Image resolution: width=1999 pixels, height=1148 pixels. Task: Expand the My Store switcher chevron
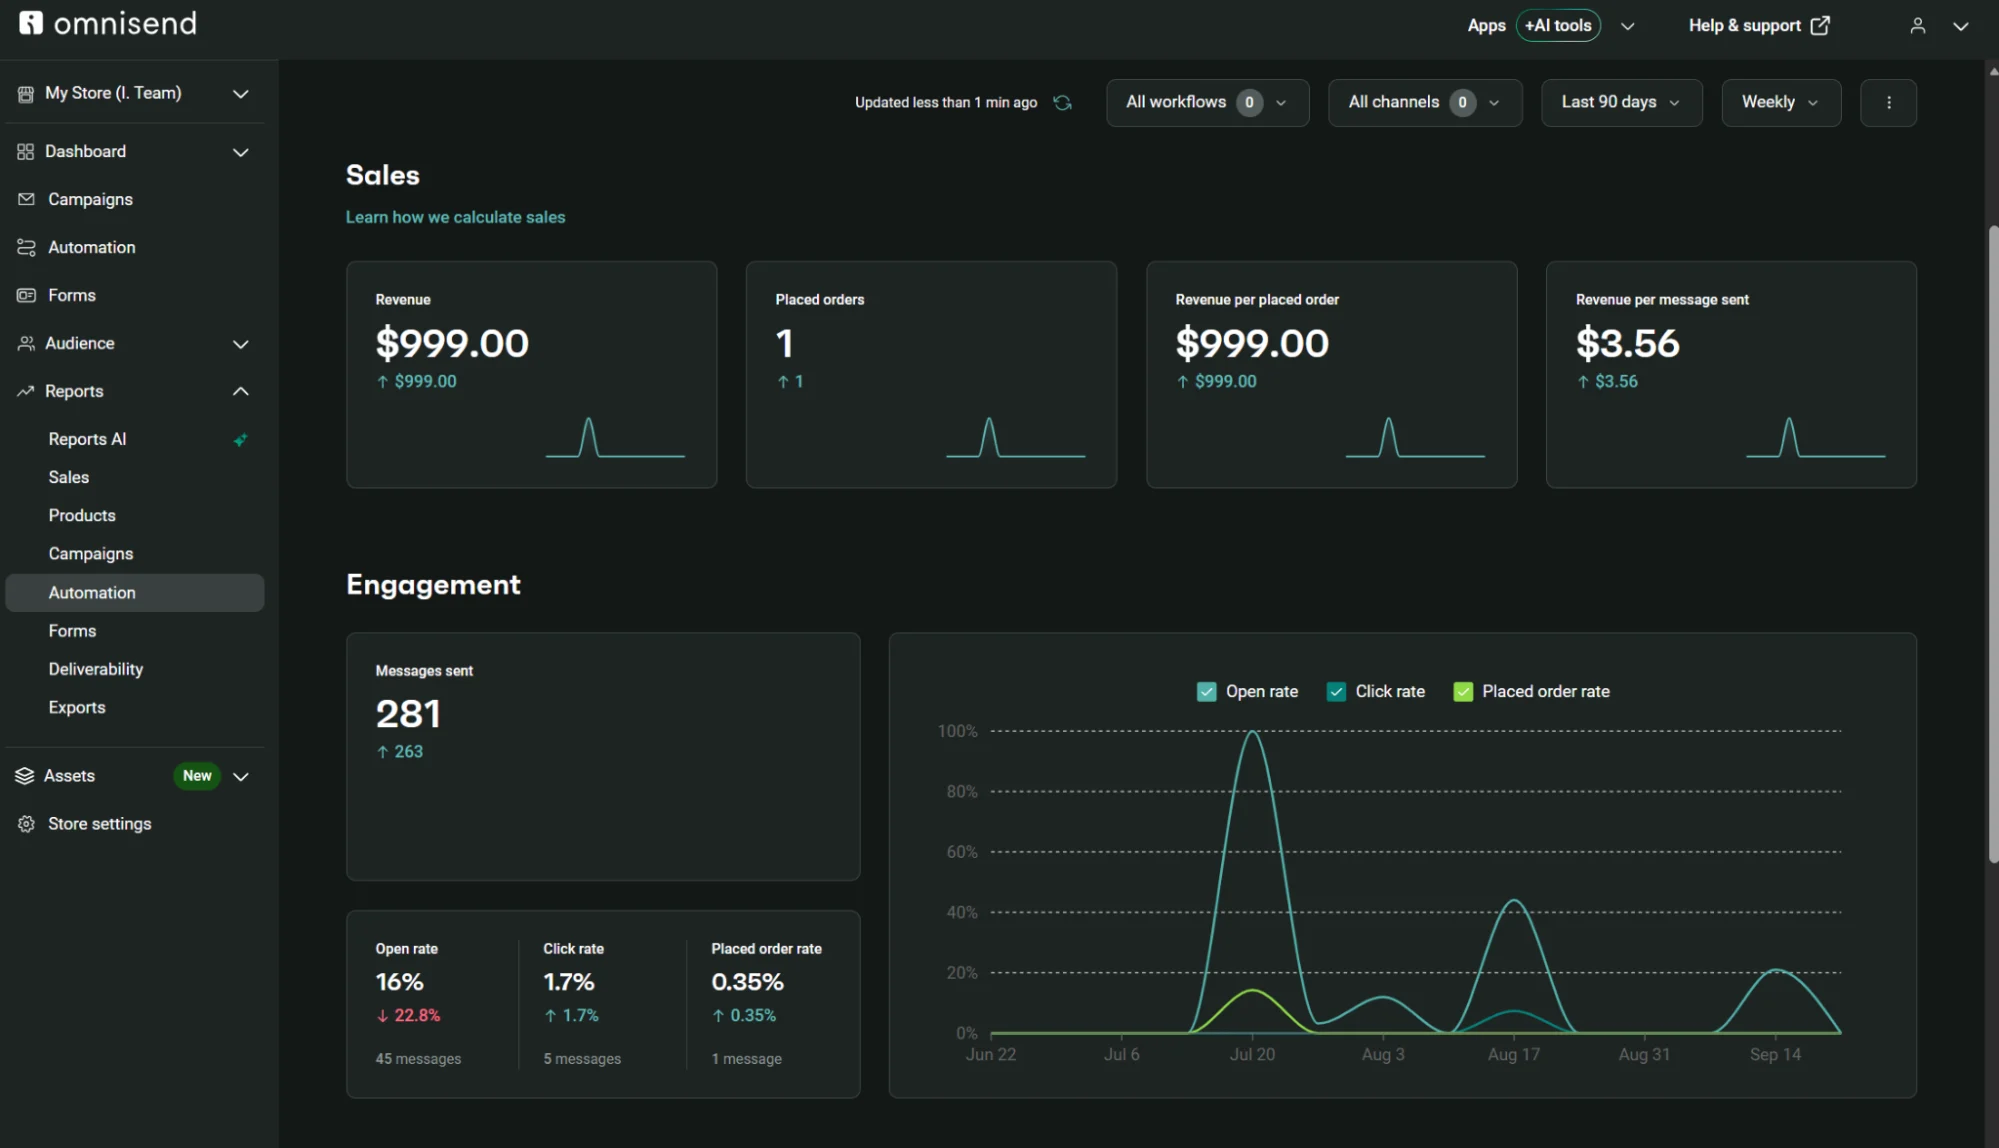click(x=240, y=94)
